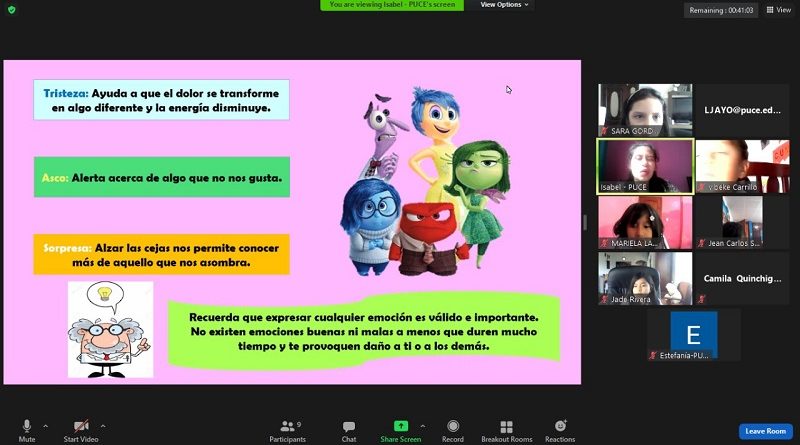The width and height of the screenshot is (800, 445).
Task: Click muted mic icon on Vibeke Carrillo tile
Action: (x=702, y=187)
